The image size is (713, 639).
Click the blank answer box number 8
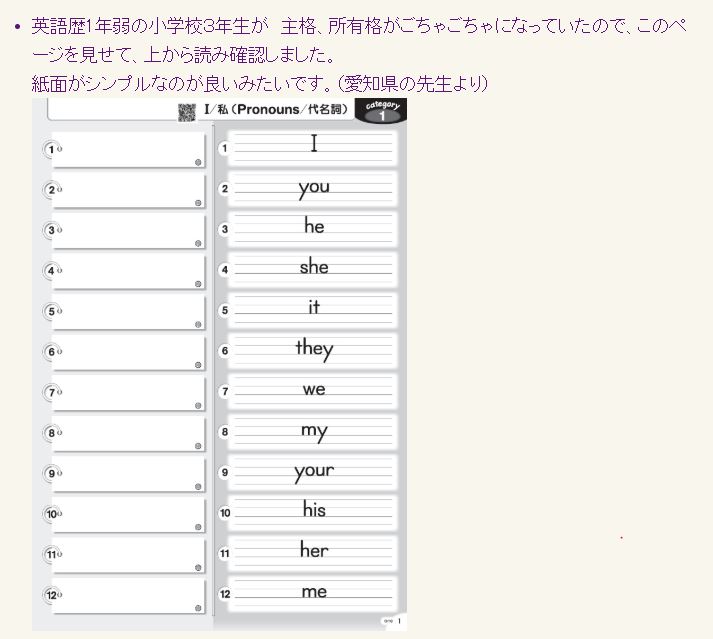tap(128, 433)
